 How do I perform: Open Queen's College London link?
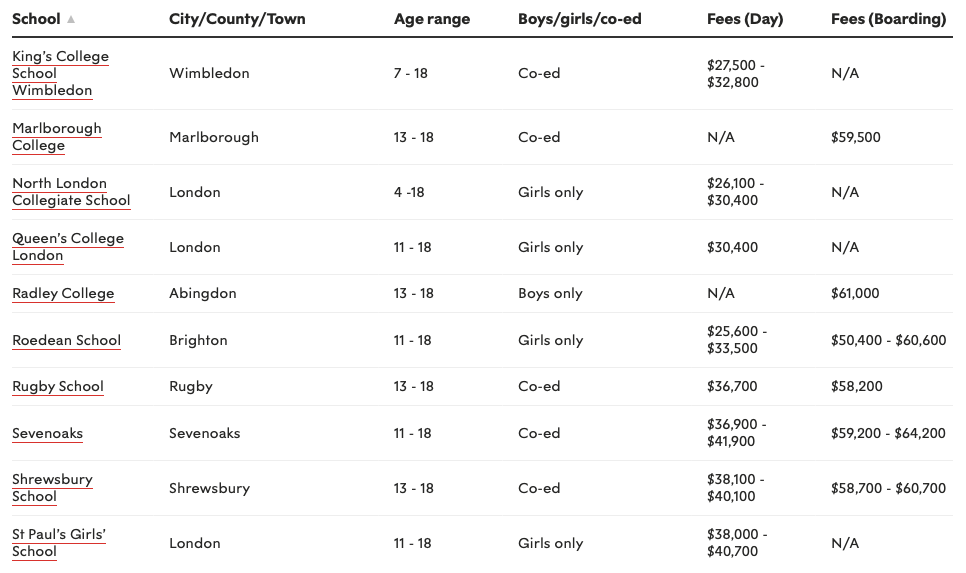click(x=68, y=246)
